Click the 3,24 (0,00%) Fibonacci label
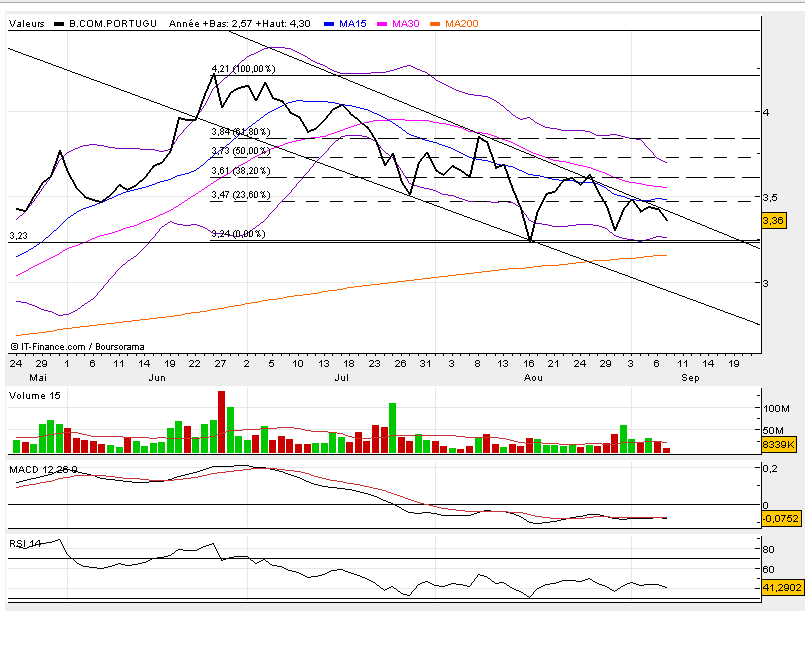Screen dimensions: 805x655 tap(238, 234)
